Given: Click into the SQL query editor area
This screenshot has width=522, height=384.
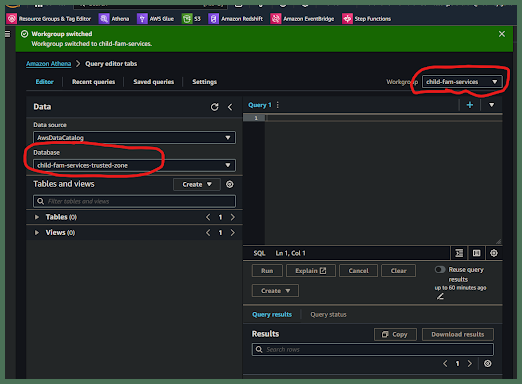Looking at the screenshot, I should 383,180.
